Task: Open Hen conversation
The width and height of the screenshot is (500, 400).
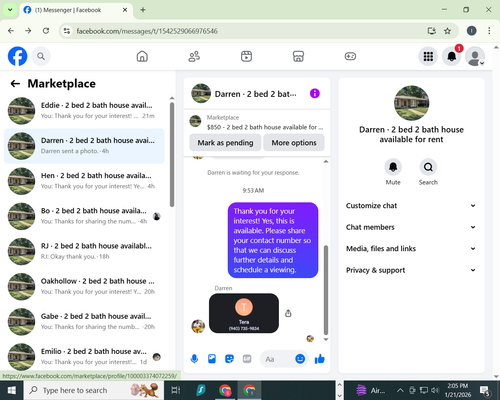Action: (84, 181)
